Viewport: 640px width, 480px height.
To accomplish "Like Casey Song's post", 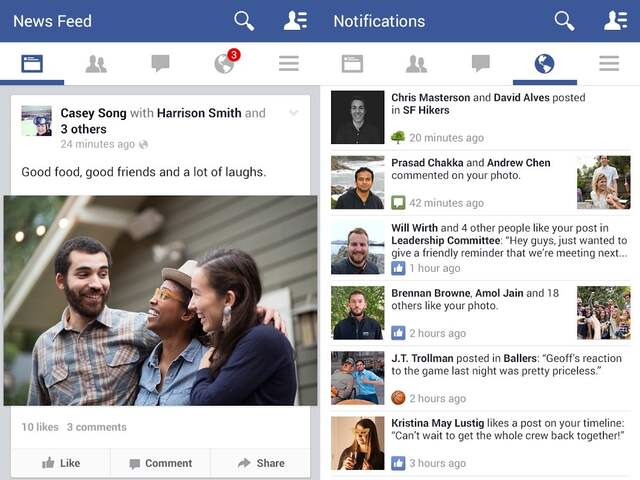I will click(61, 463).
